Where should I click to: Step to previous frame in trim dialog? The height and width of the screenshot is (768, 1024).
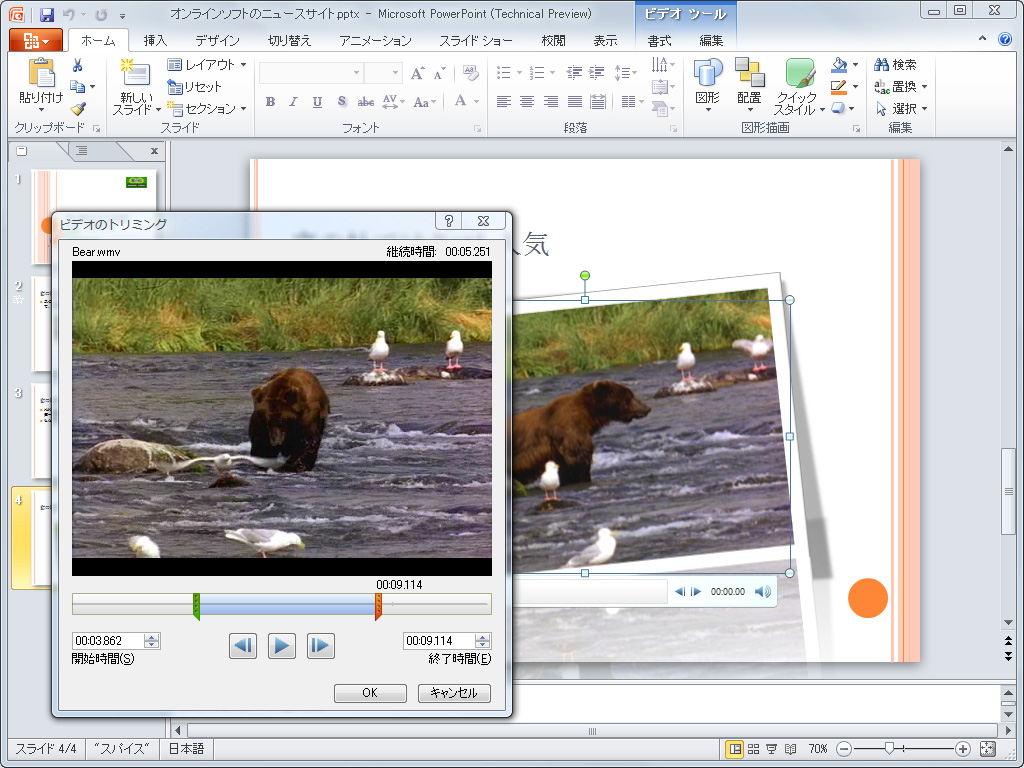pos(243,646)
